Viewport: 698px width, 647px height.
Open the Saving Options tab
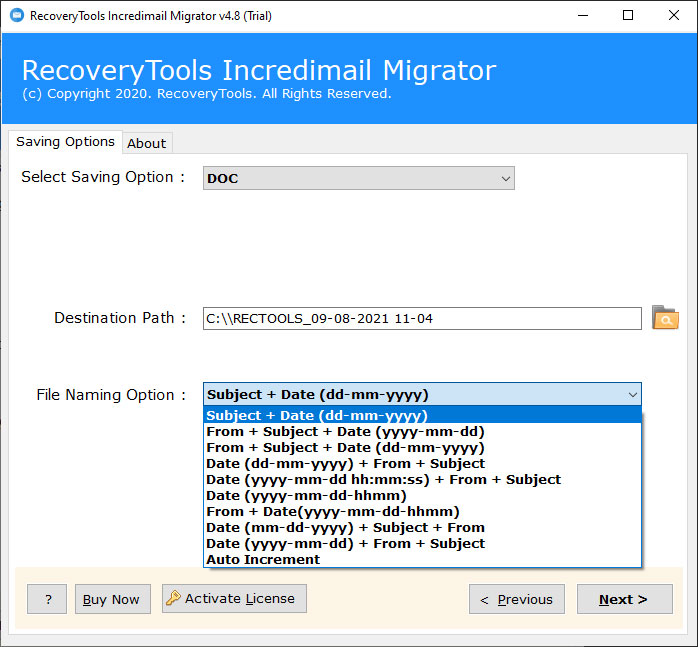click(x=65, y=142)
